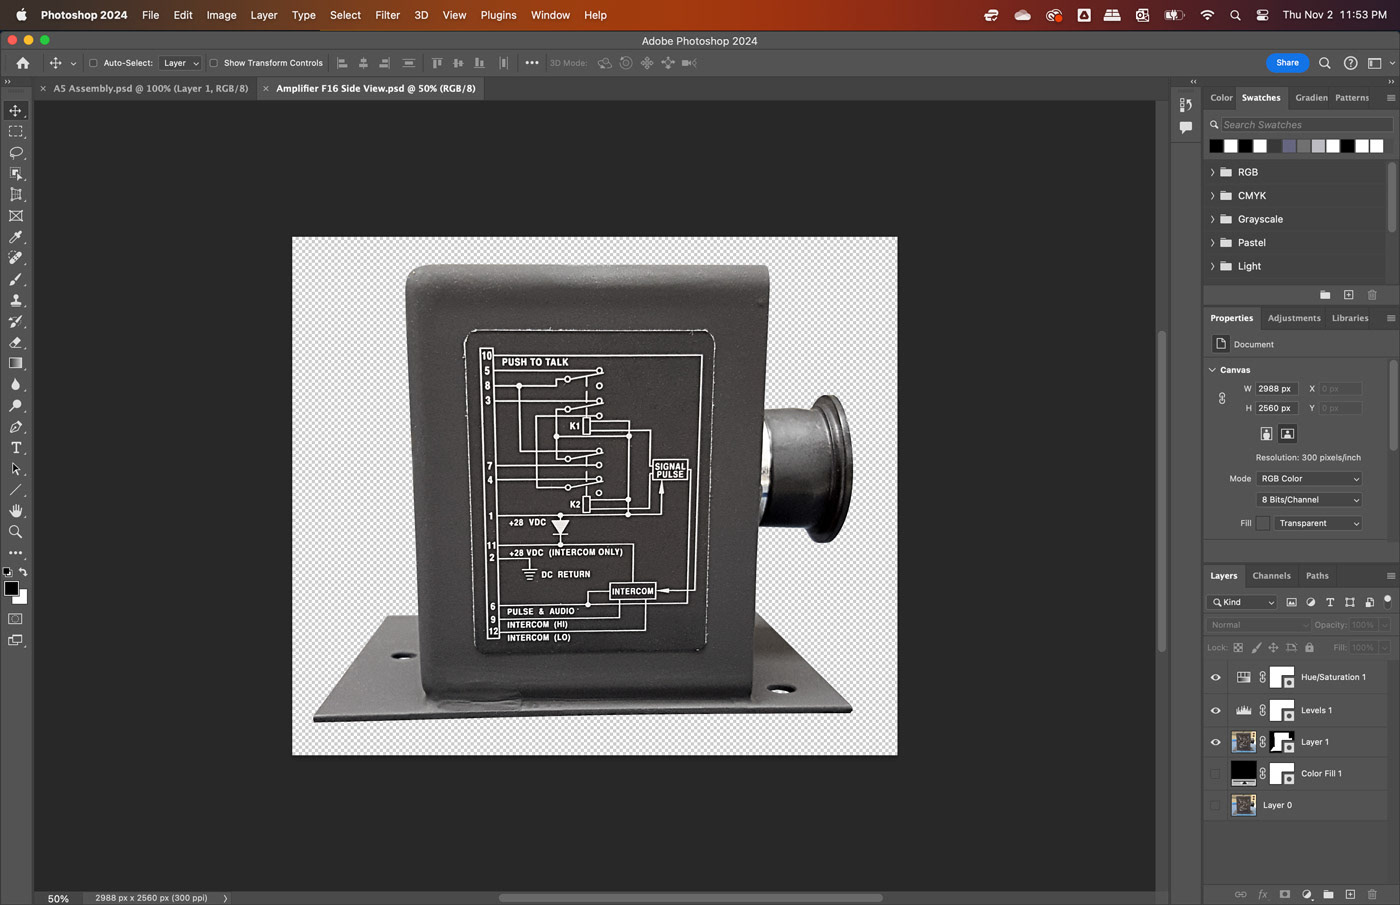This screenshot has height=905, width=1400.
Task: Open the Filter menu
Action: tap(387, 15)
